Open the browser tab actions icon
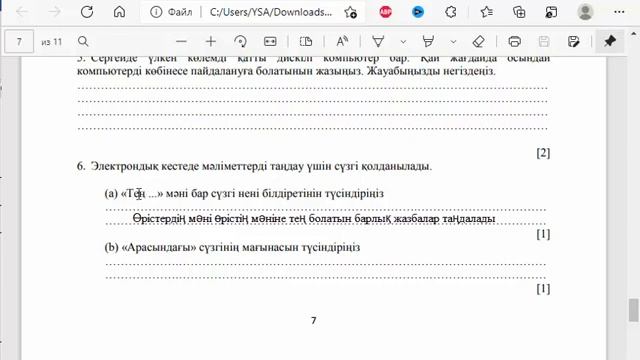 click(551, 12)
